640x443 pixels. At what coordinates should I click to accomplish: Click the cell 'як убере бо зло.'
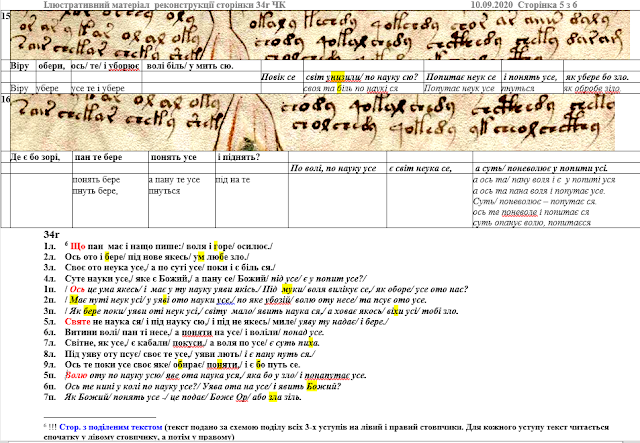click(597, 77)
